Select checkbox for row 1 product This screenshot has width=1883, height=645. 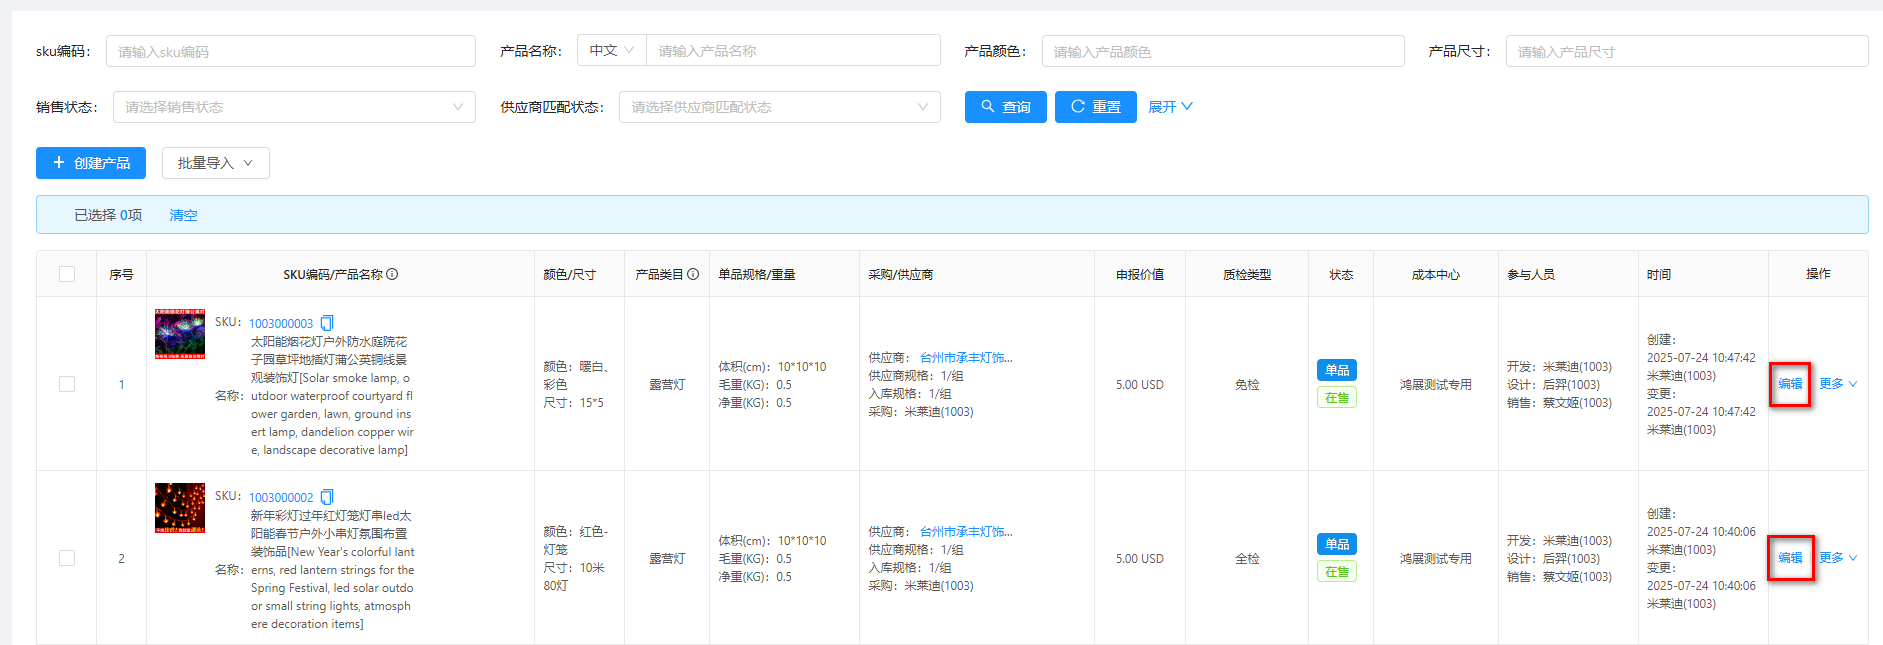point(67,384)
